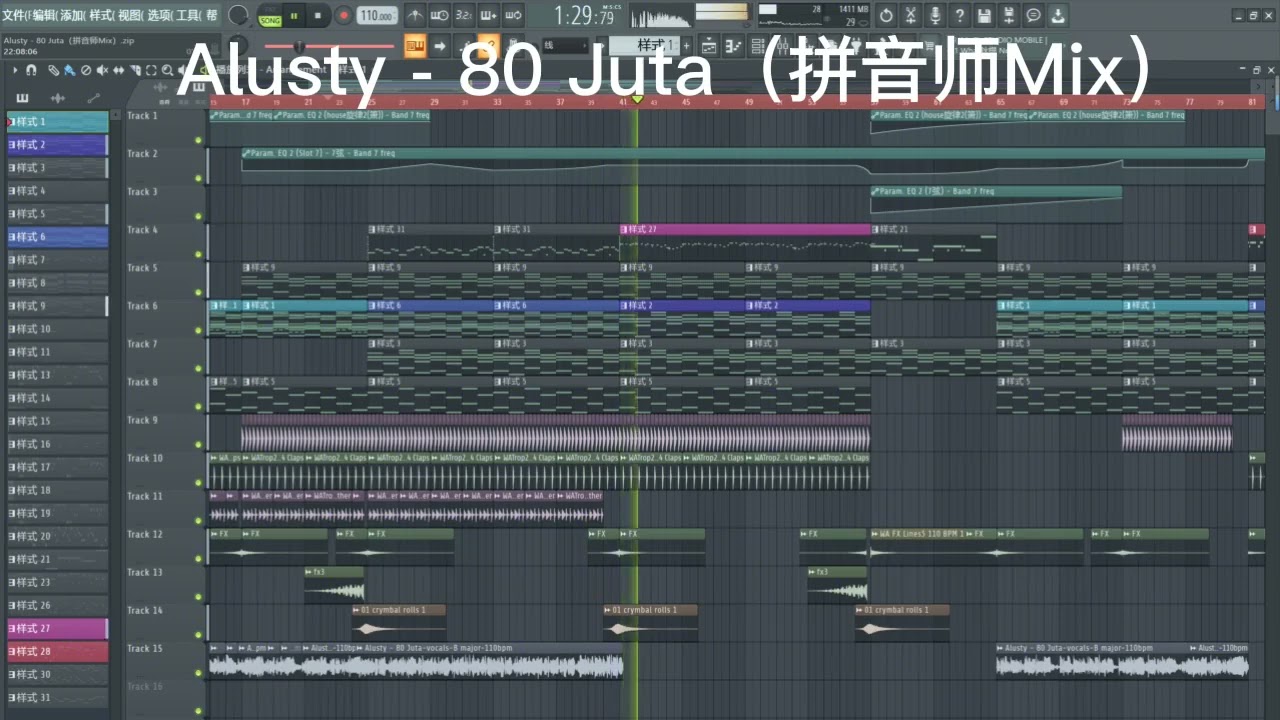1280x720 pixels.
Task: Mute Track 14 with its green dot
Action: point(199,635)
